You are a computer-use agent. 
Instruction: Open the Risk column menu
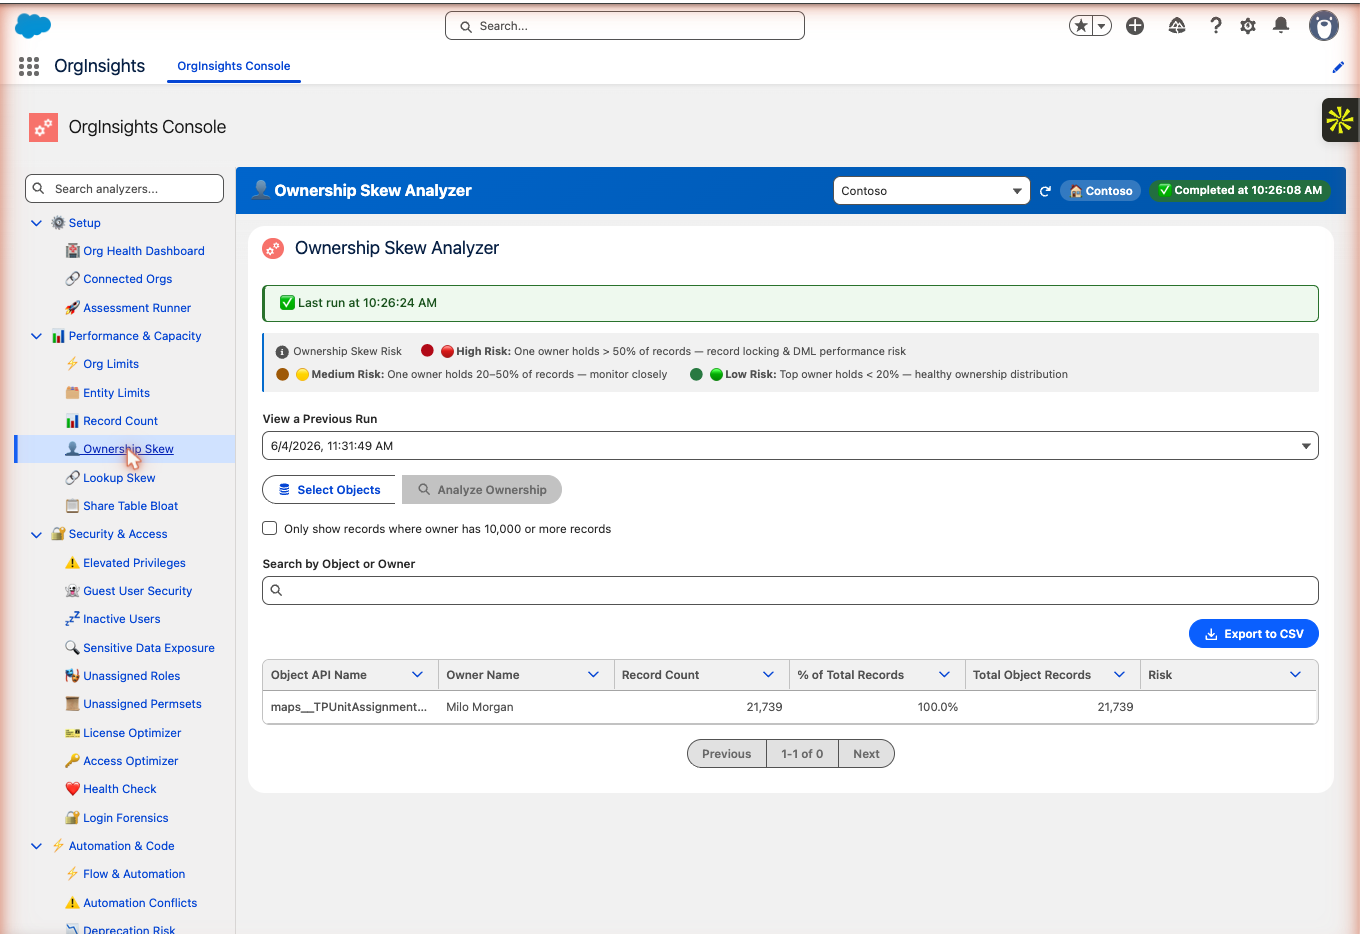(1295, 675)
